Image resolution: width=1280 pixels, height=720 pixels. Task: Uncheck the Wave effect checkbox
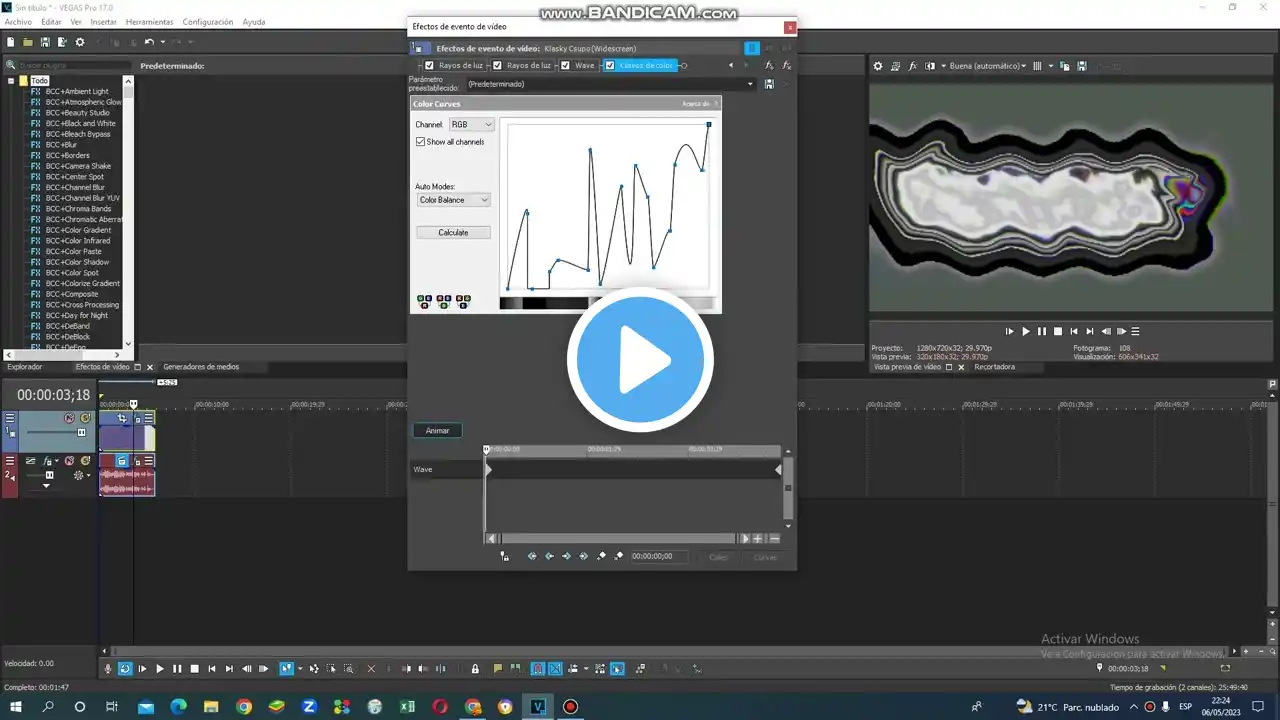pyautogui.click(x=566, y=66)
